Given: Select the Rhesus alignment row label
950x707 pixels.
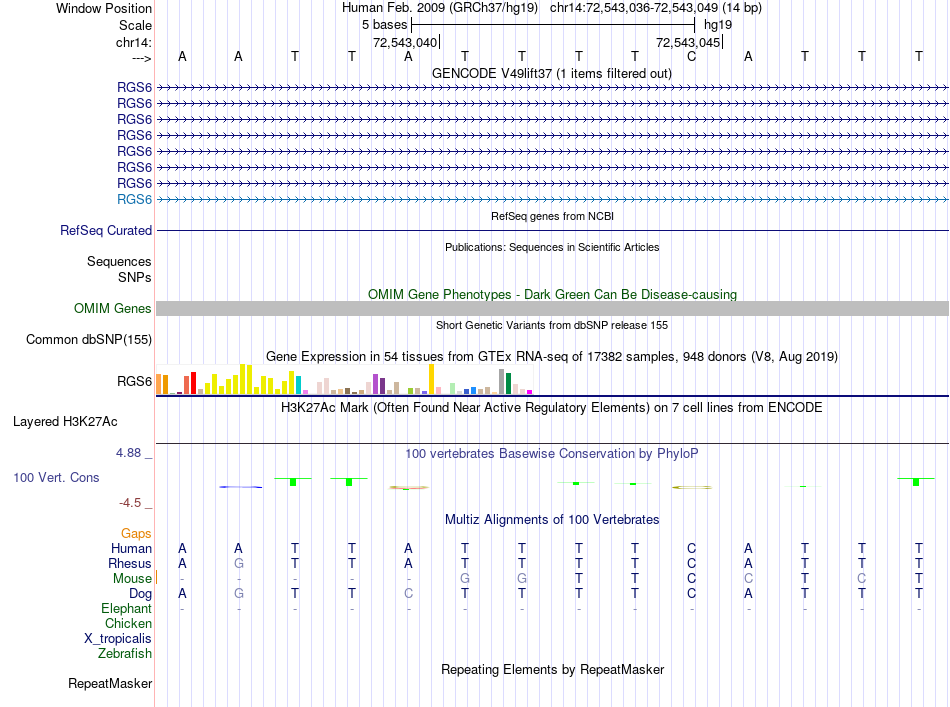Looking at the screenshot, I should [130, 563].
